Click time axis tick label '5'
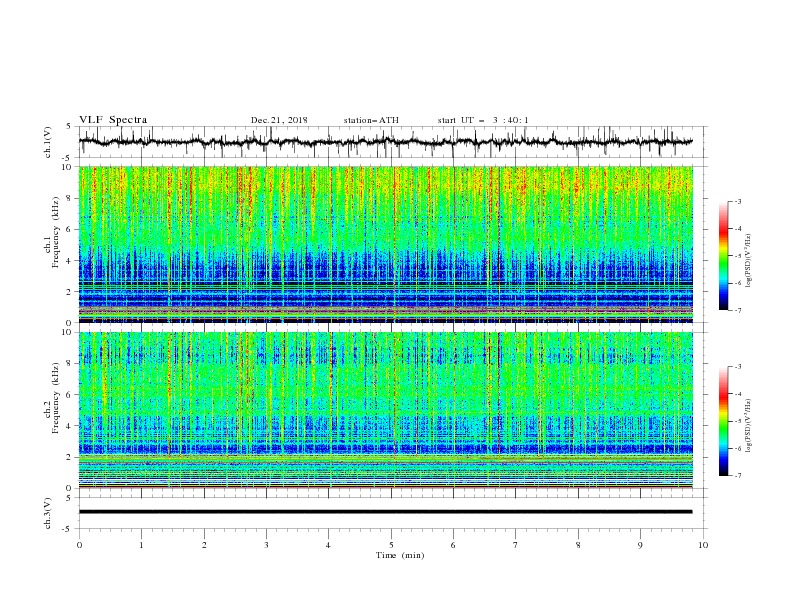 coord(391,545)
